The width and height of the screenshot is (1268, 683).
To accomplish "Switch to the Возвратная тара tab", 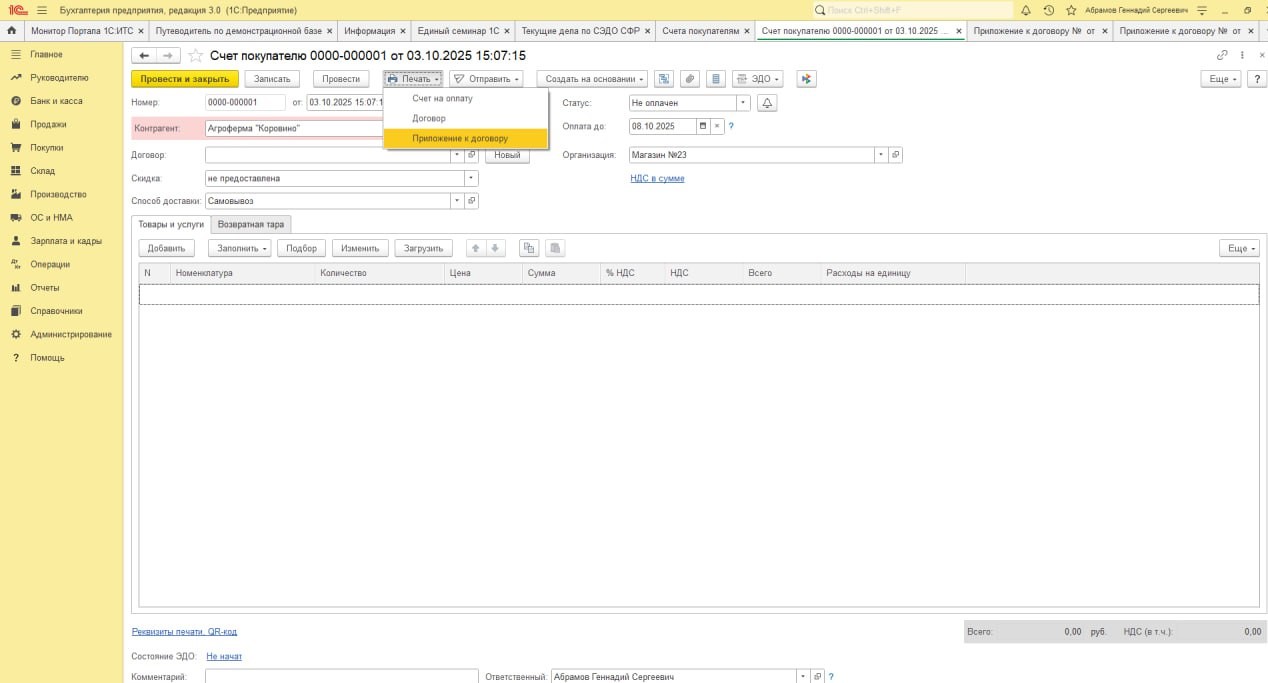I will tap(251, 224).
